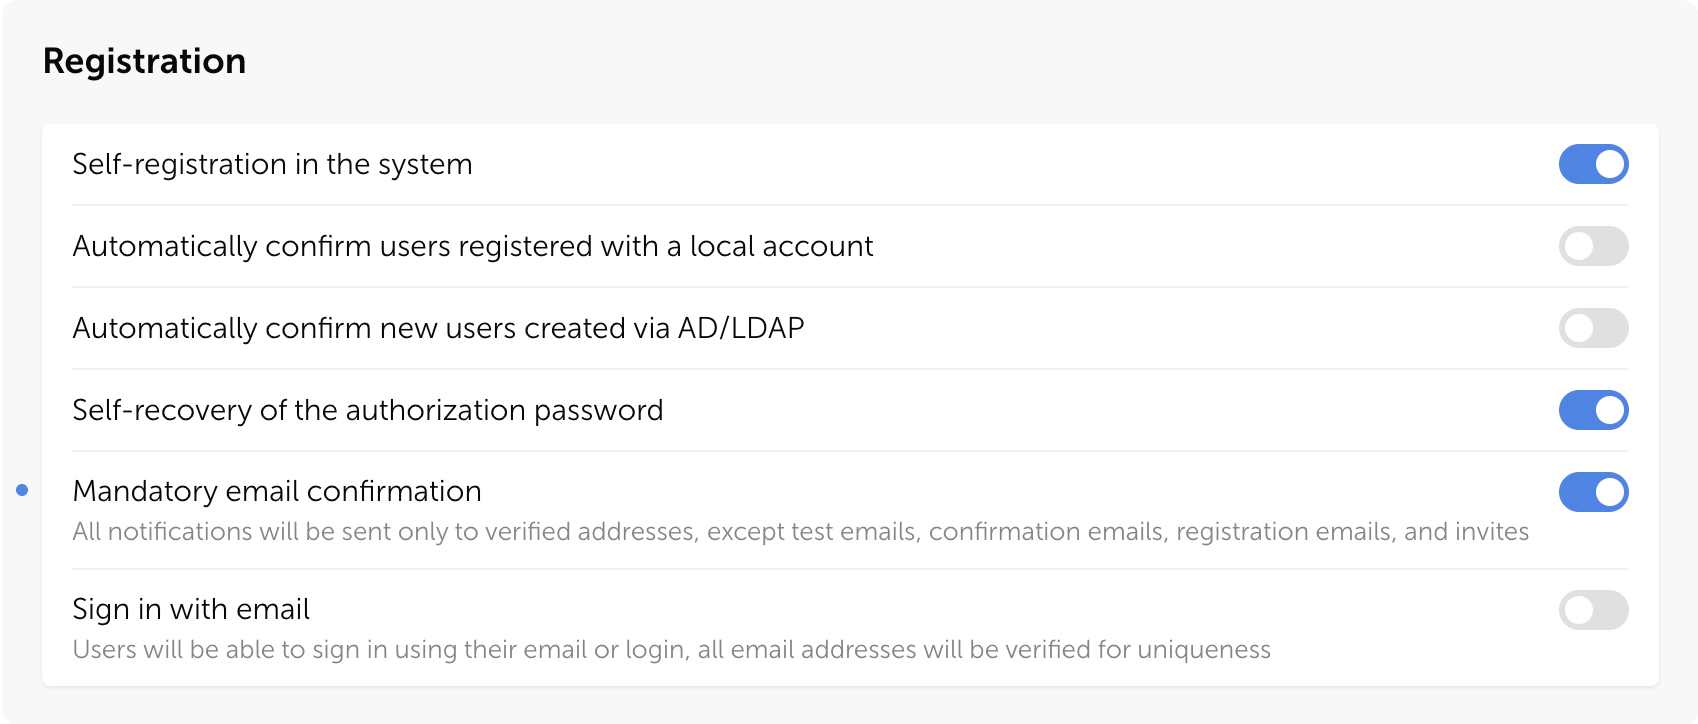Click the 'Mandatory email confirmation' title text

(x=277, y=491)
